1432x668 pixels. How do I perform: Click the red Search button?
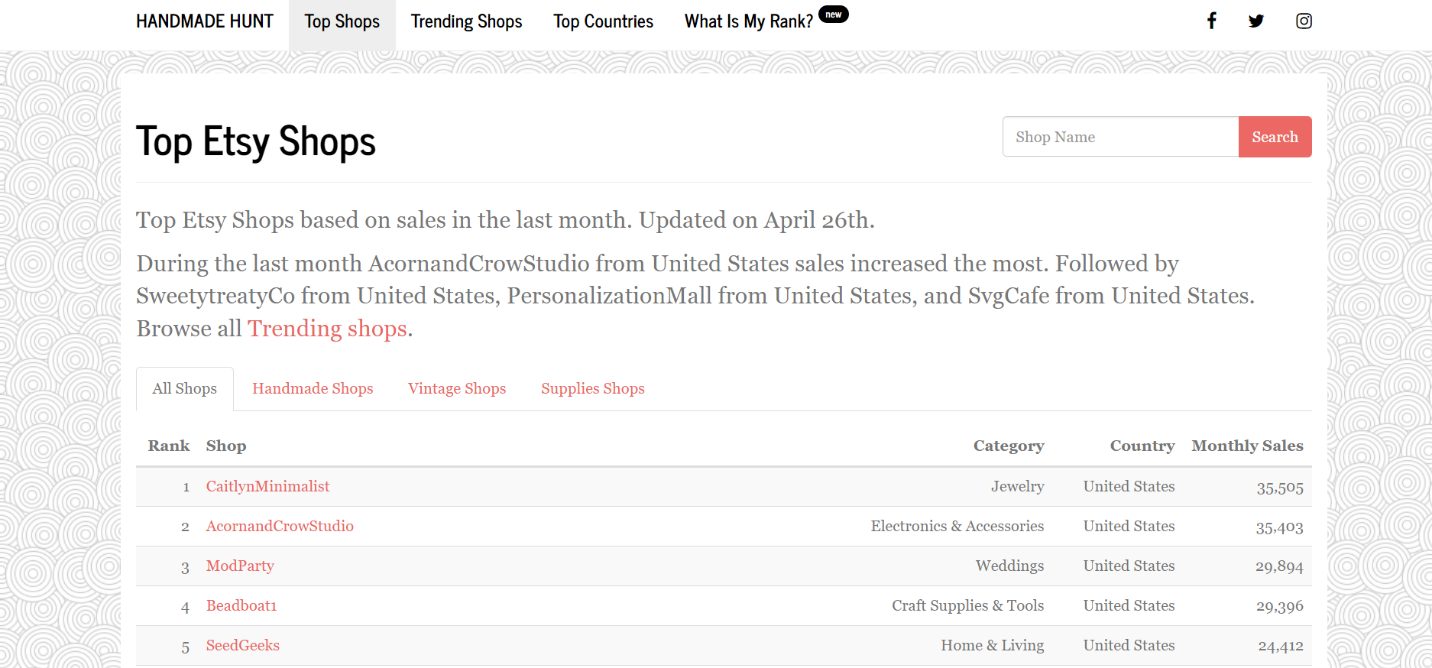pos(1275,137)
